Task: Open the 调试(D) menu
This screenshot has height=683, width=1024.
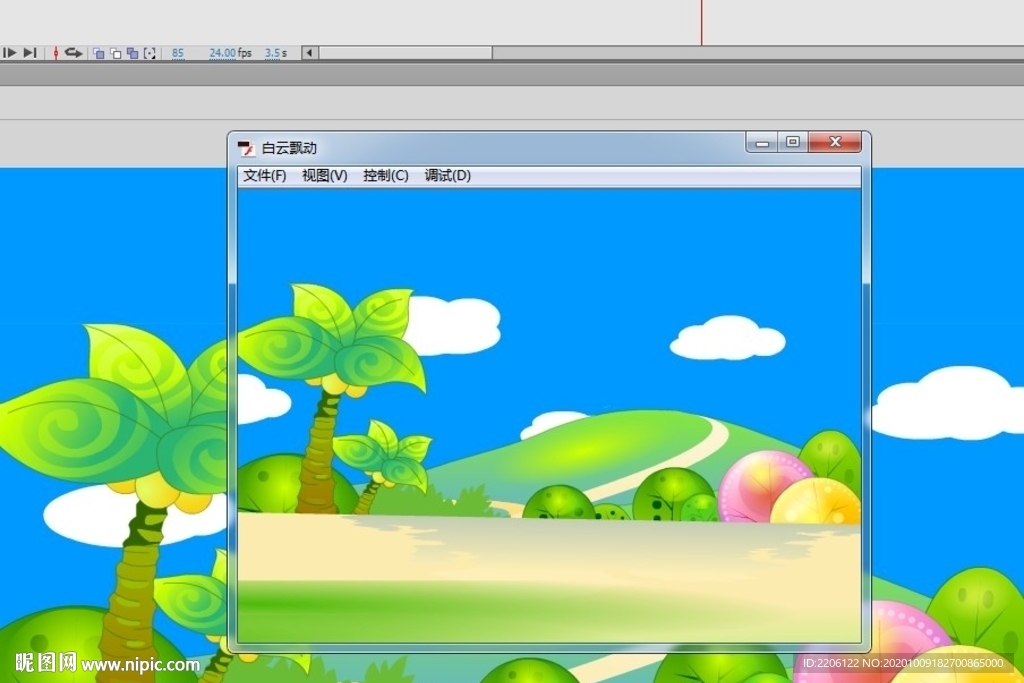Action: (447, 176)
